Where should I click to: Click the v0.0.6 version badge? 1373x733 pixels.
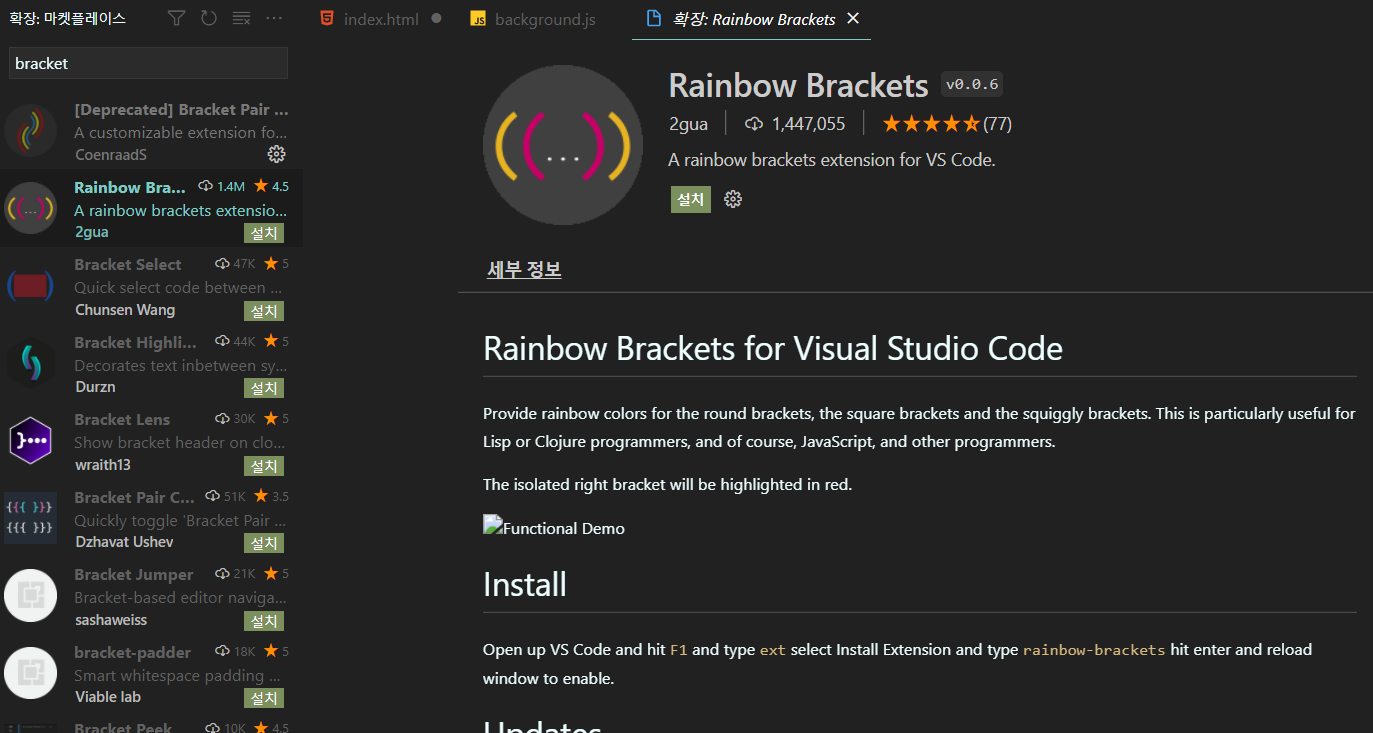972,85
